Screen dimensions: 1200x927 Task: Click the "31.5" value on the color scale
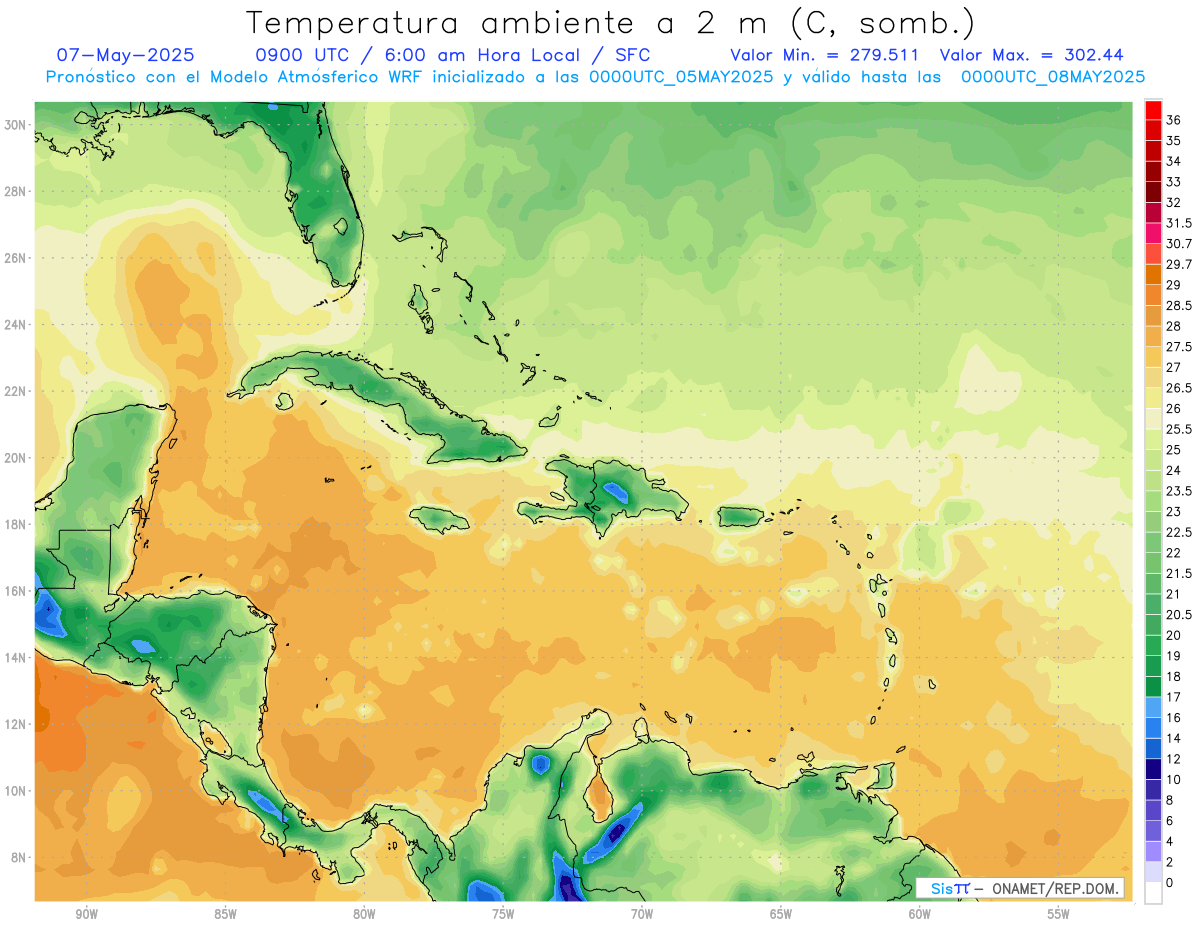1179,223
